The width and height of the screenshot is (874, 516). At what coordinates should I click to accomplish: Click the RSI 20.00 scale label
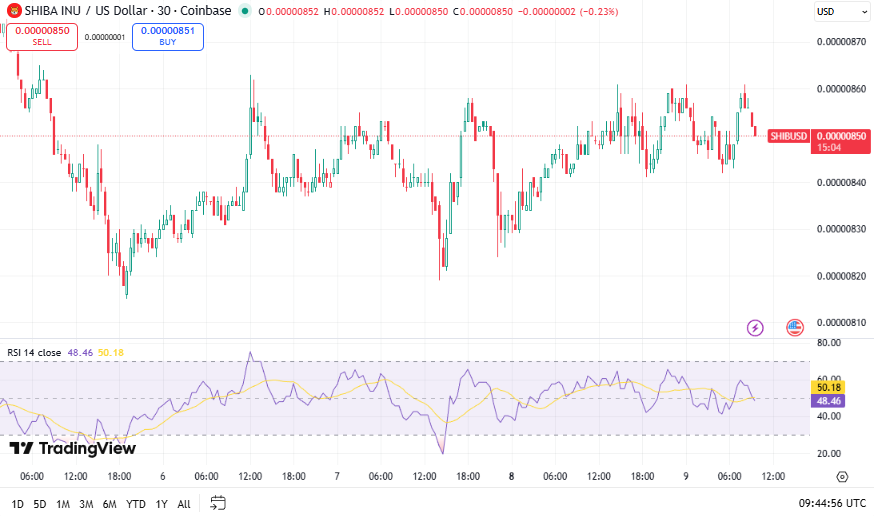tap(828, 454)
